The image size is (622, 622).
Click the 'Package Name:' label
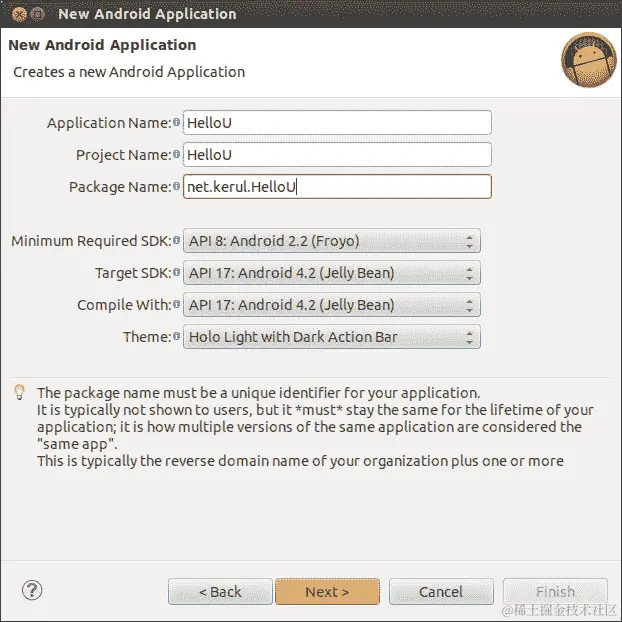pyautogui.click(x=120, y=187)
